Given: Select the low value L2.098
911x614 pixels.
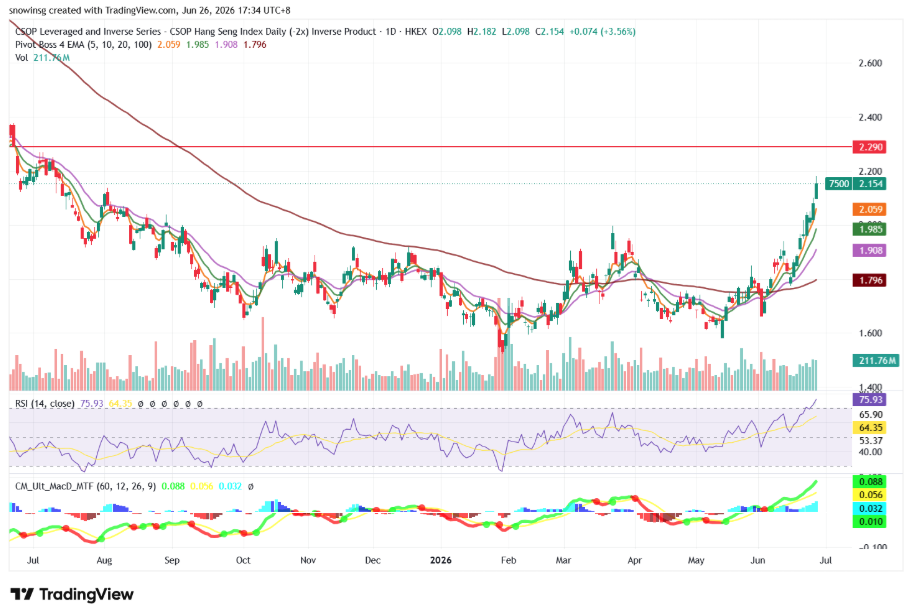Looking at the screenshot, I should coord(516,31).
